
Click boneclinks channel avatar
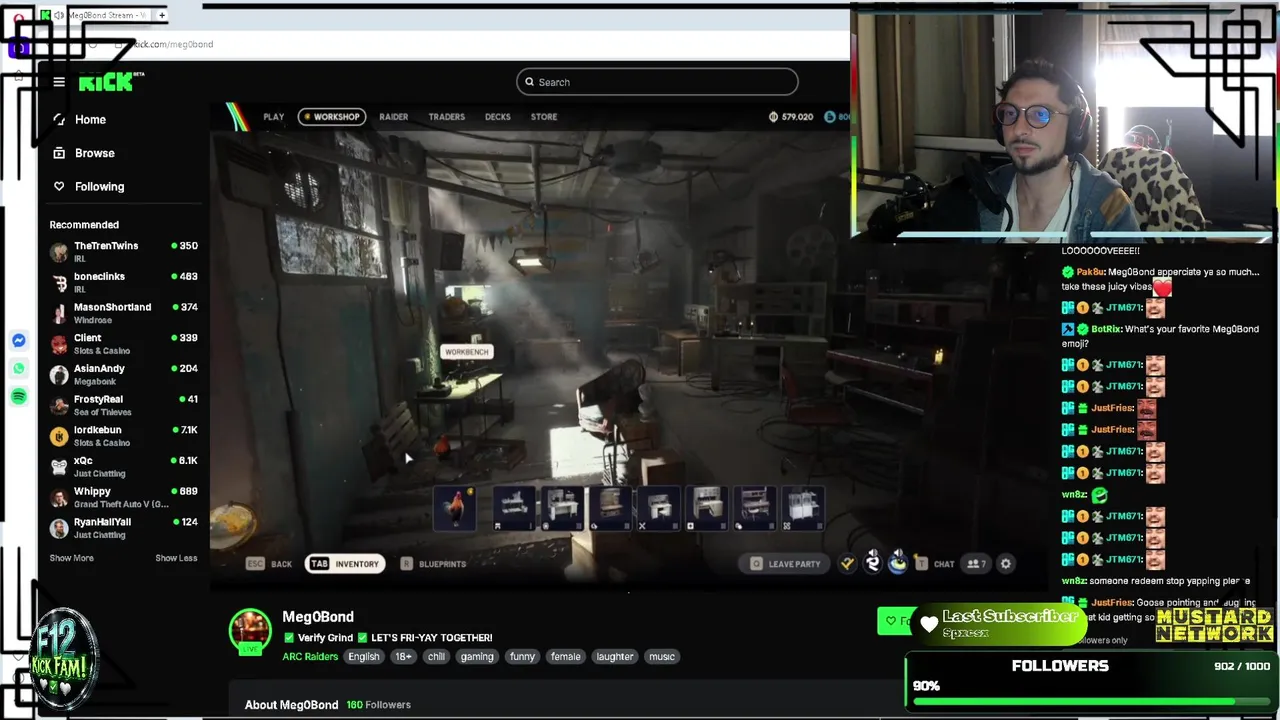(x=59, y=283)
